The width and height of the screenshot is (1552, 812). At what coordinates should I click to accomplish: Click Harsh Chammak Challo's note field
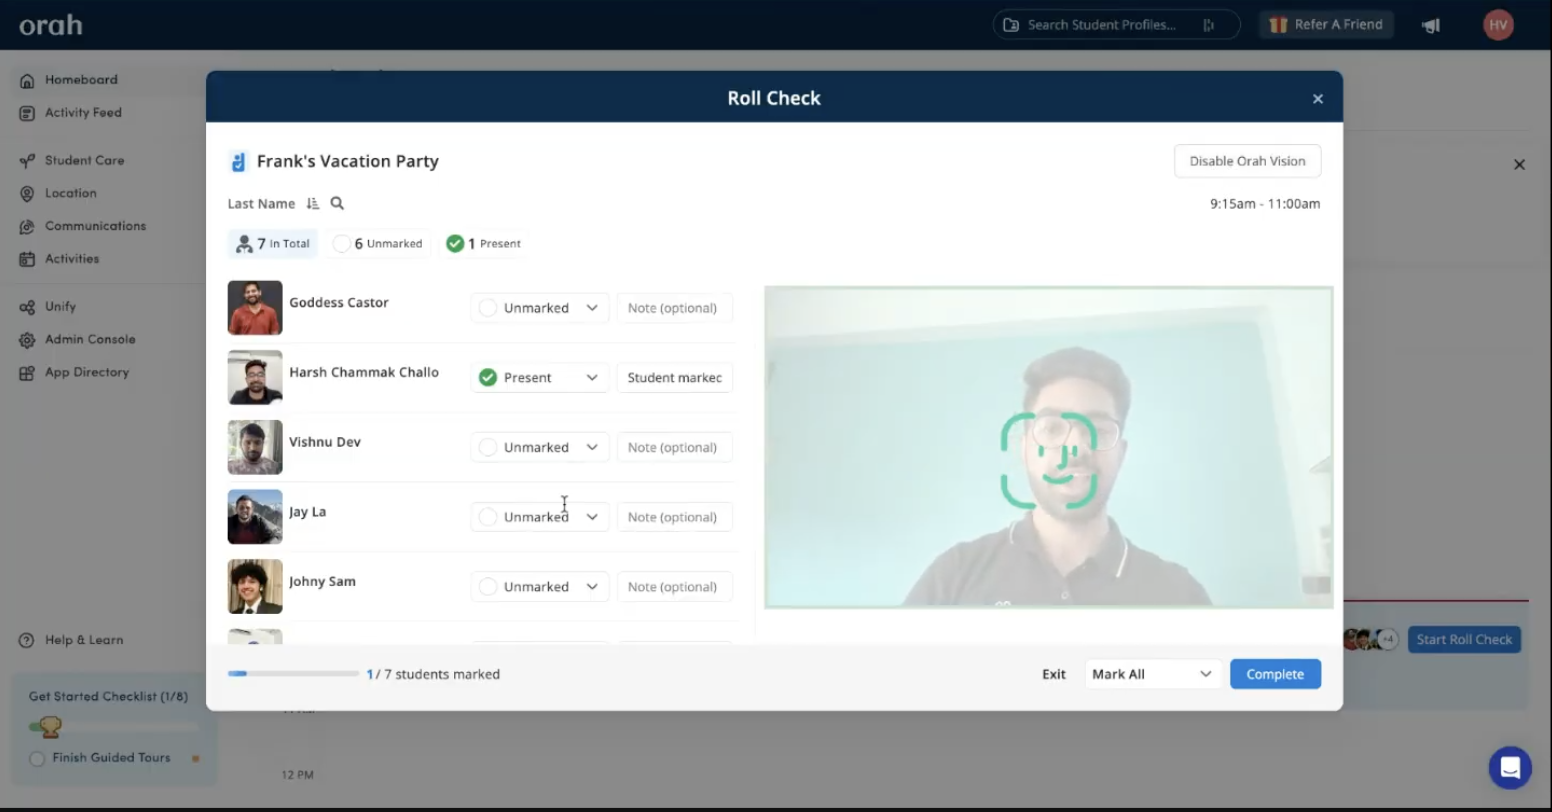pyautogui.click(x=675, y=377)
